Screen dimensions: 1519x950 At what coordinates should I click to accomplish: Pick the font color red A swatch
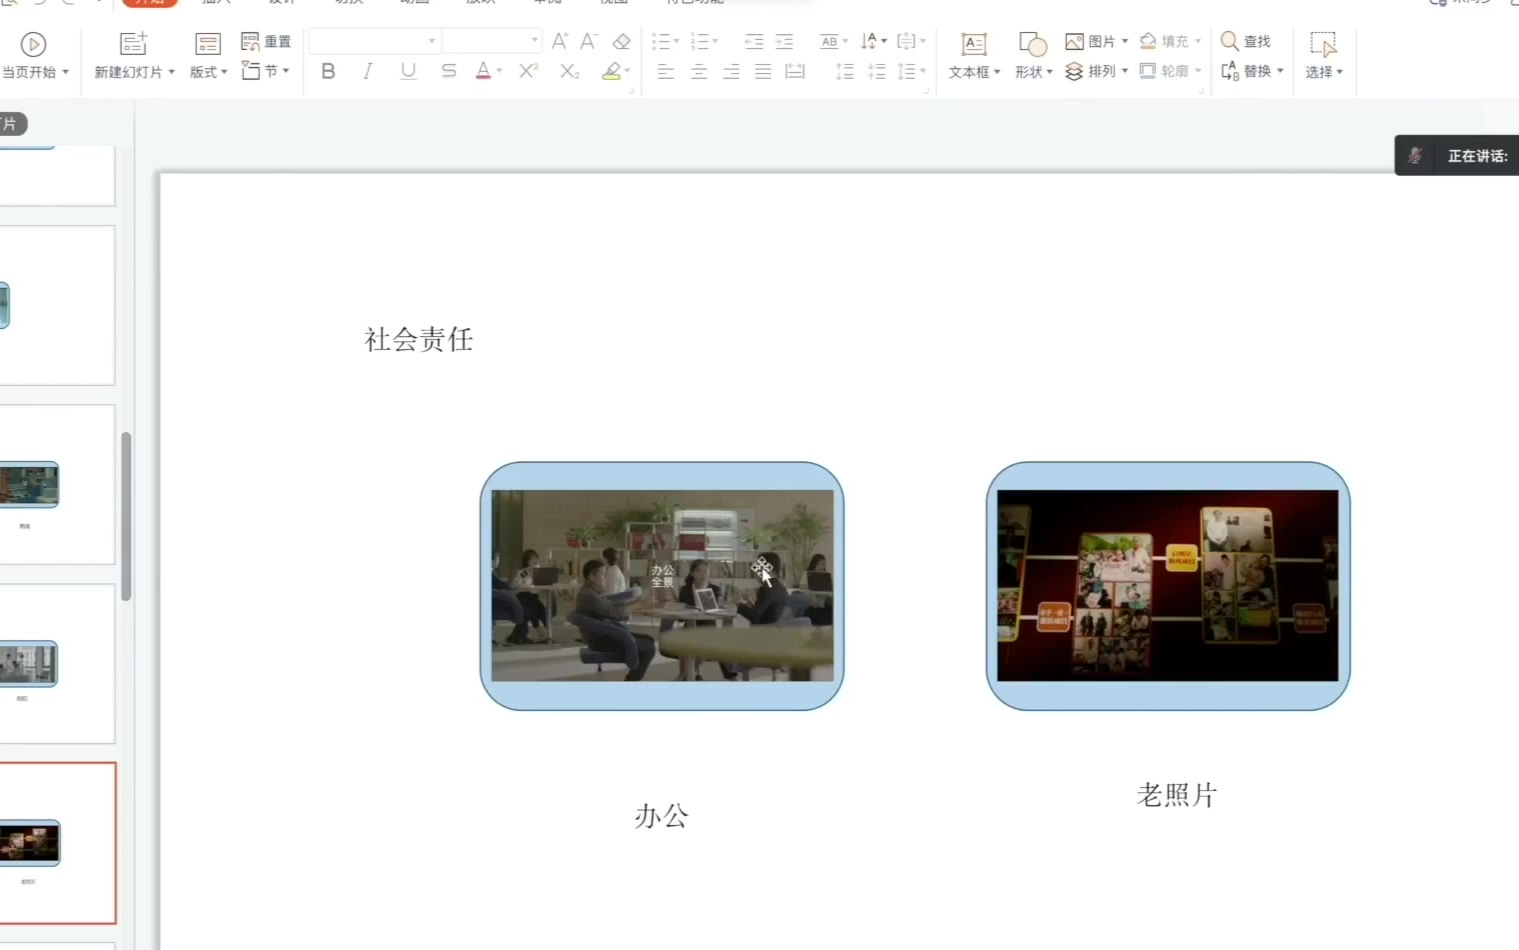pos(483,71)
